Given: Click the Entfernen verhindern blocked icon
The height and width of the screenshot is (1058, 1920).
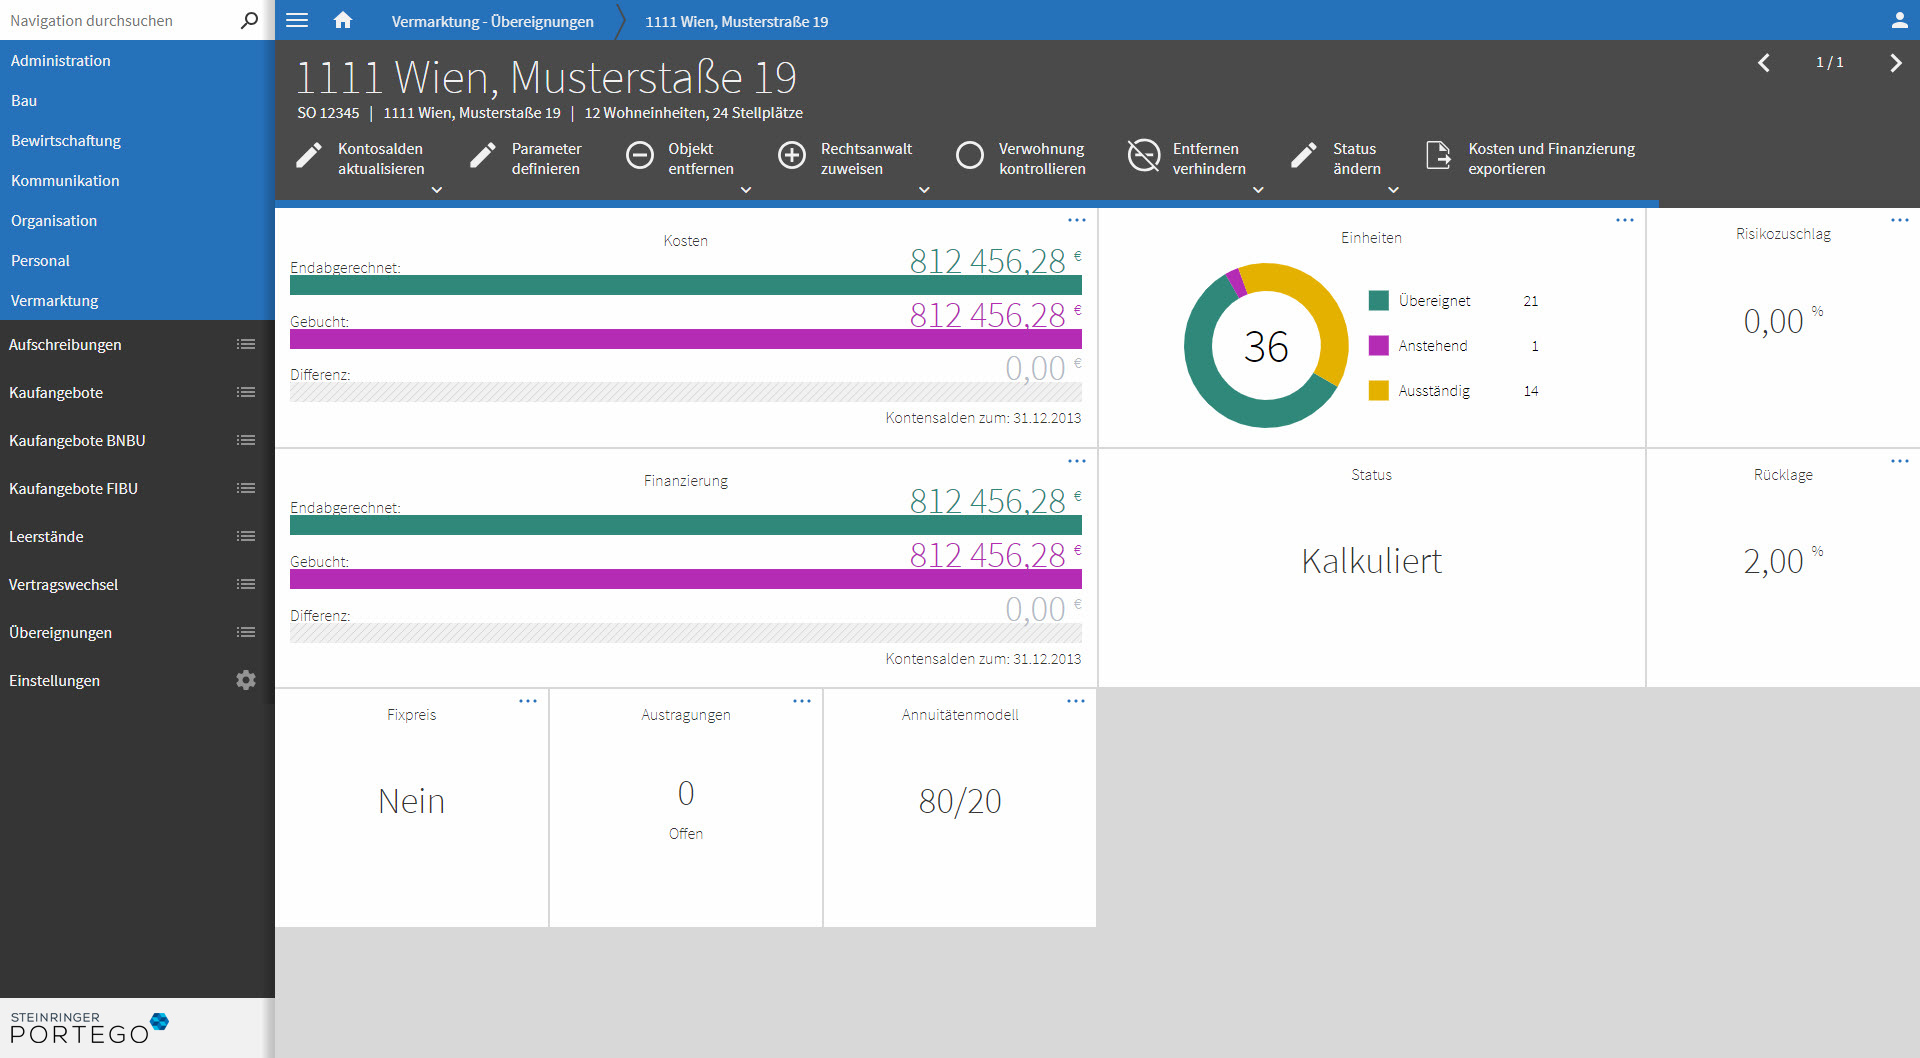Looking at the screenshot, I should (x=1143, y=156).
